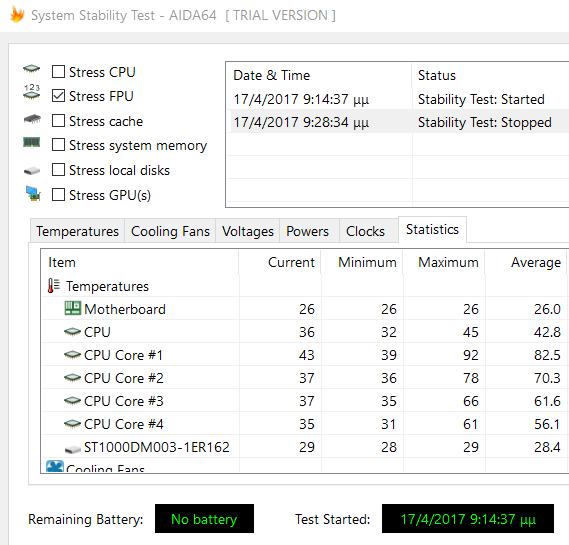
Task: Uncheck the Stress FPU checkbox
Action: point(58,96)
